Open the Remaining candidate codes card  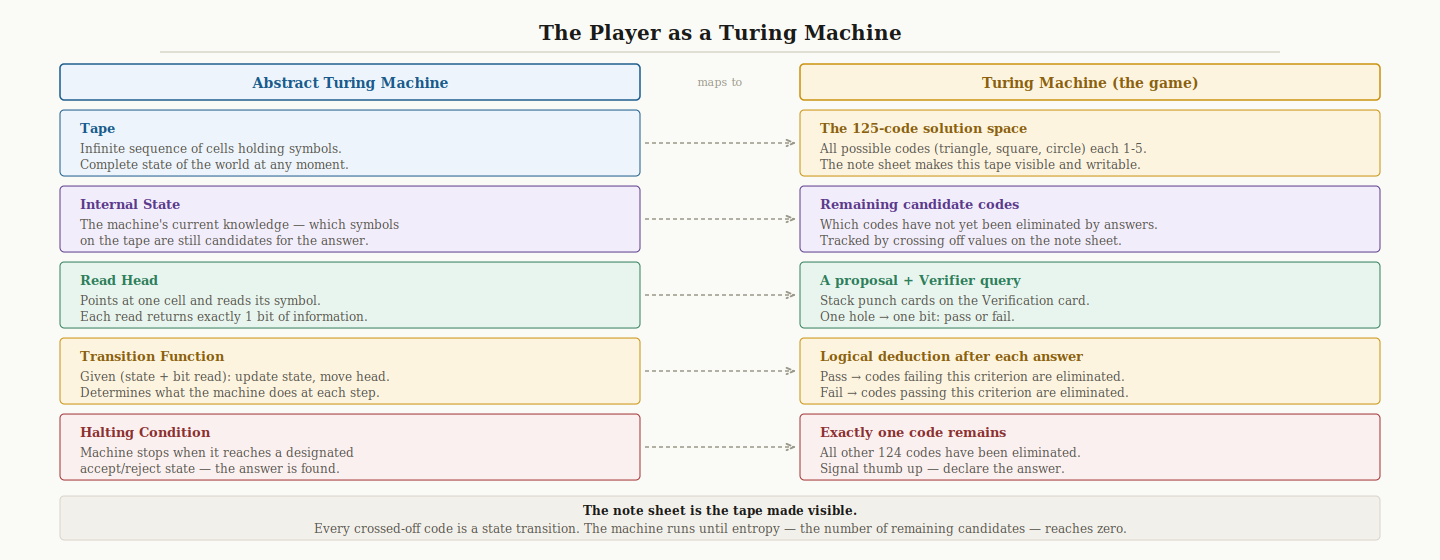pos(1090,219)
